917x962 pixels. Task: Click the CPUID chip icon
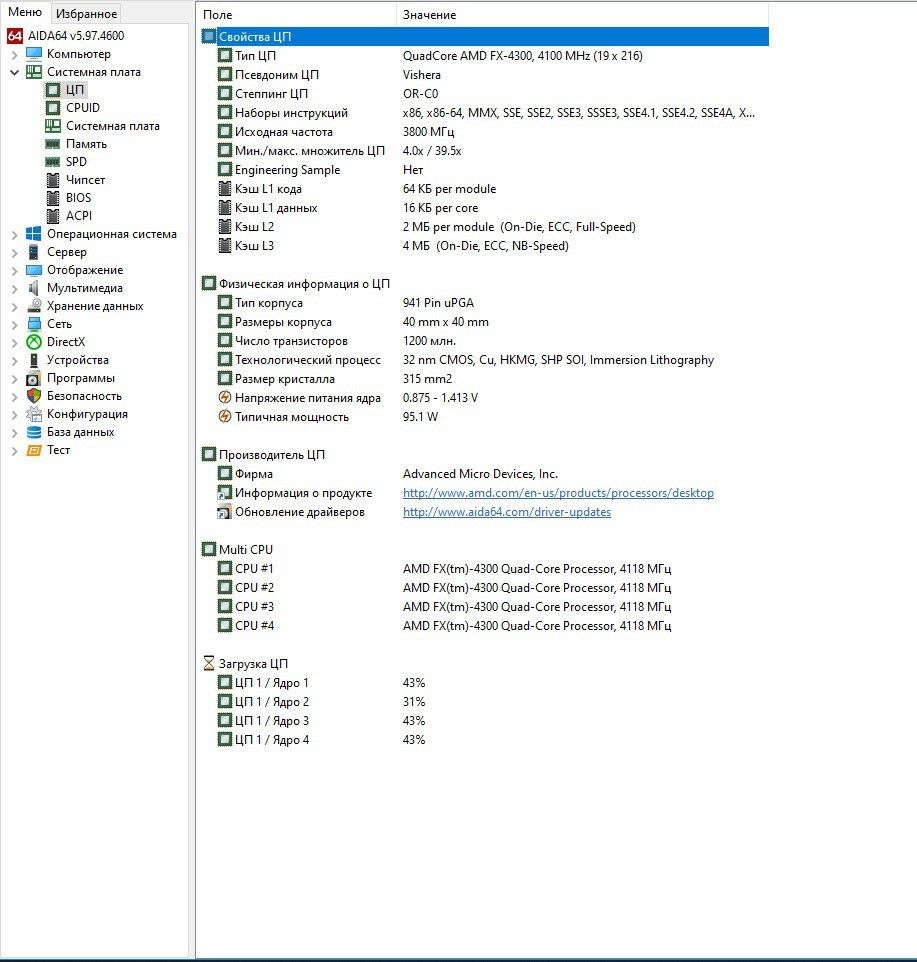point(53,108)
